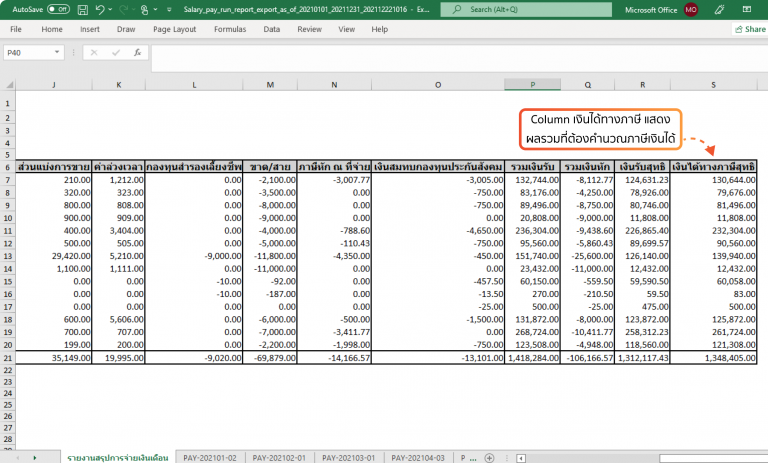This screenshot has height=463, width=768.
Task: Open the Formulas ribbon tab
Action: 229,30
